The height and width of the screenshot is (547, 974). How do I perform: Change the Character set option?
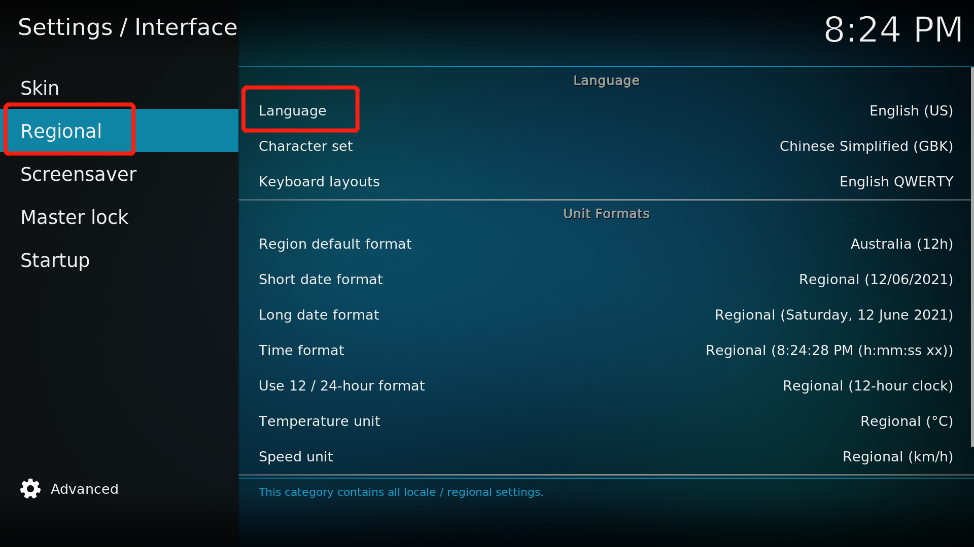pos(605,146)
